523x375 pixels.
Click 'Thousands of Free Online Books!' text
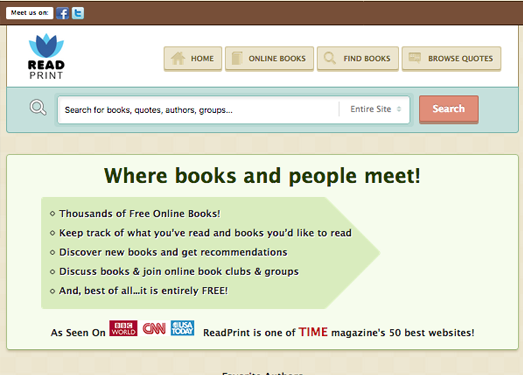[139, 214]
